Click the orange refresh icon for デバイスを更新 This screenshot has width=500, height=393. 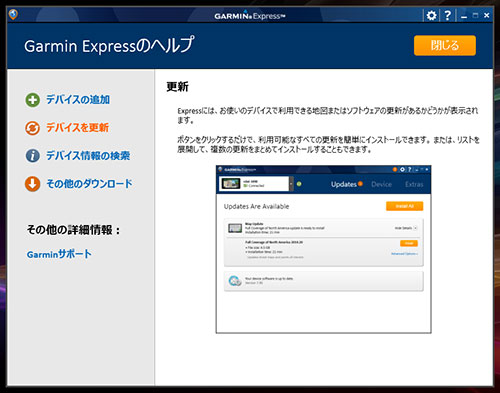pos(32,128)
